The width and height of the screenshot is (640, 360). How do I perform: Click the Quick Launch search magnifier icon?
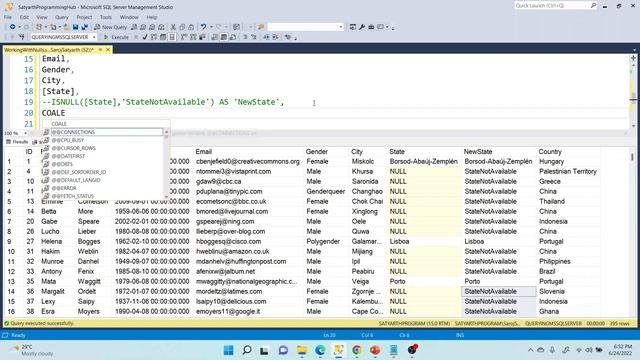[x=593, y=5]
